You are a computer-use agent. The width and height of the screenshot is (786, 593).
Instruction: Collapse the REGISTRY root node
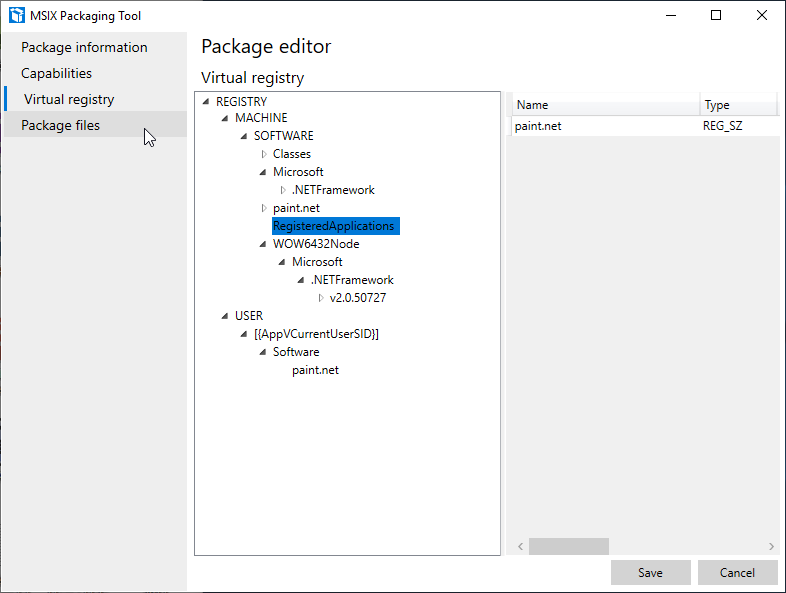(x=206, y=101)
